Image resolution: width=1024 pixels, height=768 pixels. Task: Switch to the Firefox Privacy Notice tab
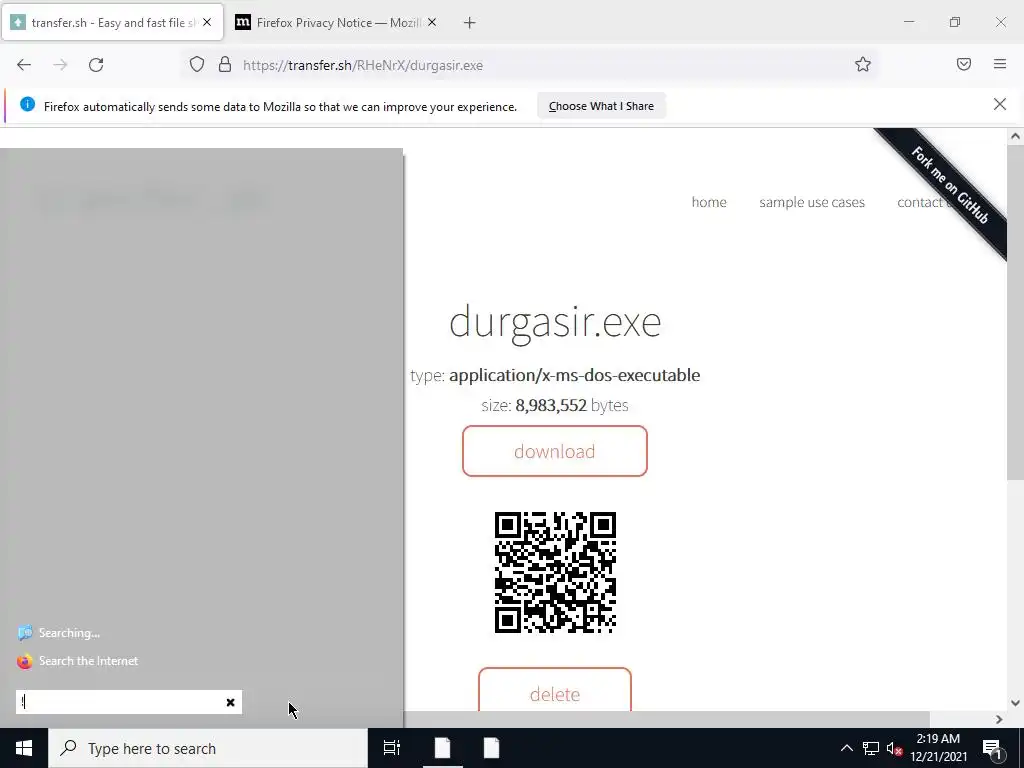point(336,23)
